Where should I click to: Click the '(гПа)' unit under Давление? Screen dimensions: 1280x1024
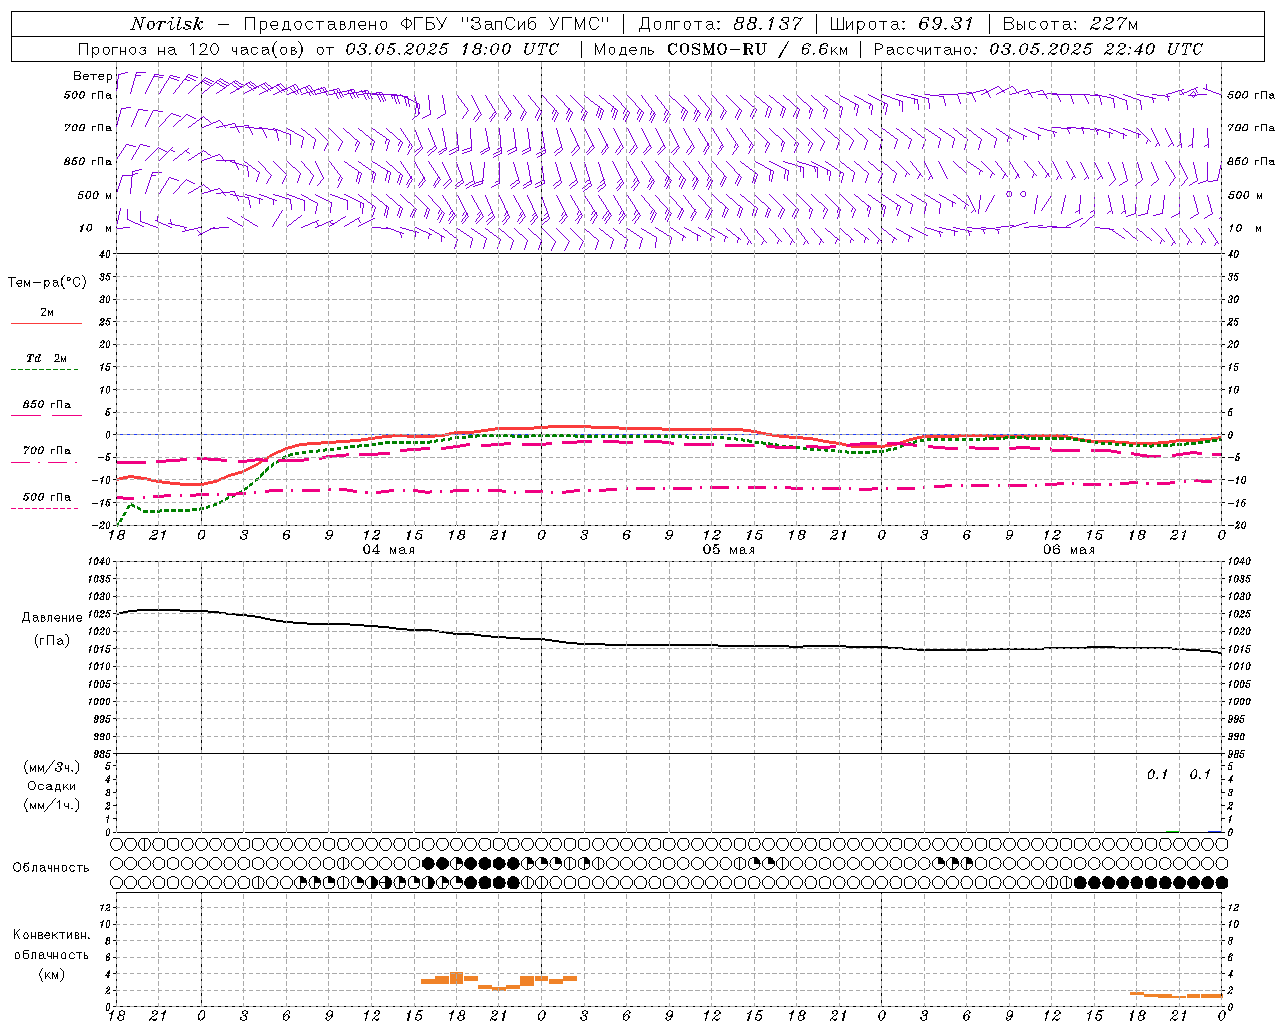(52, 640)
